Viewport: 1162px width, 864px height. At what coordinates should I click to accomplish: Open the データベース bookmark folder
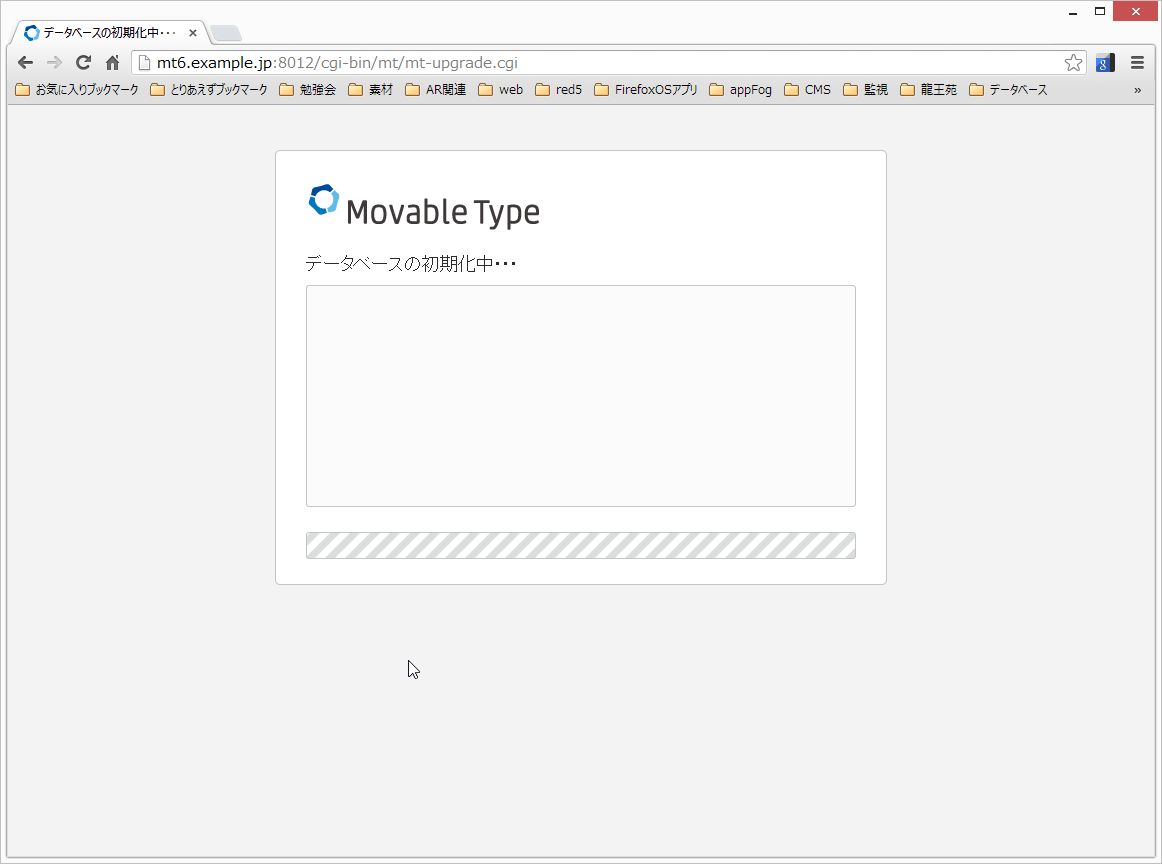1009,90
